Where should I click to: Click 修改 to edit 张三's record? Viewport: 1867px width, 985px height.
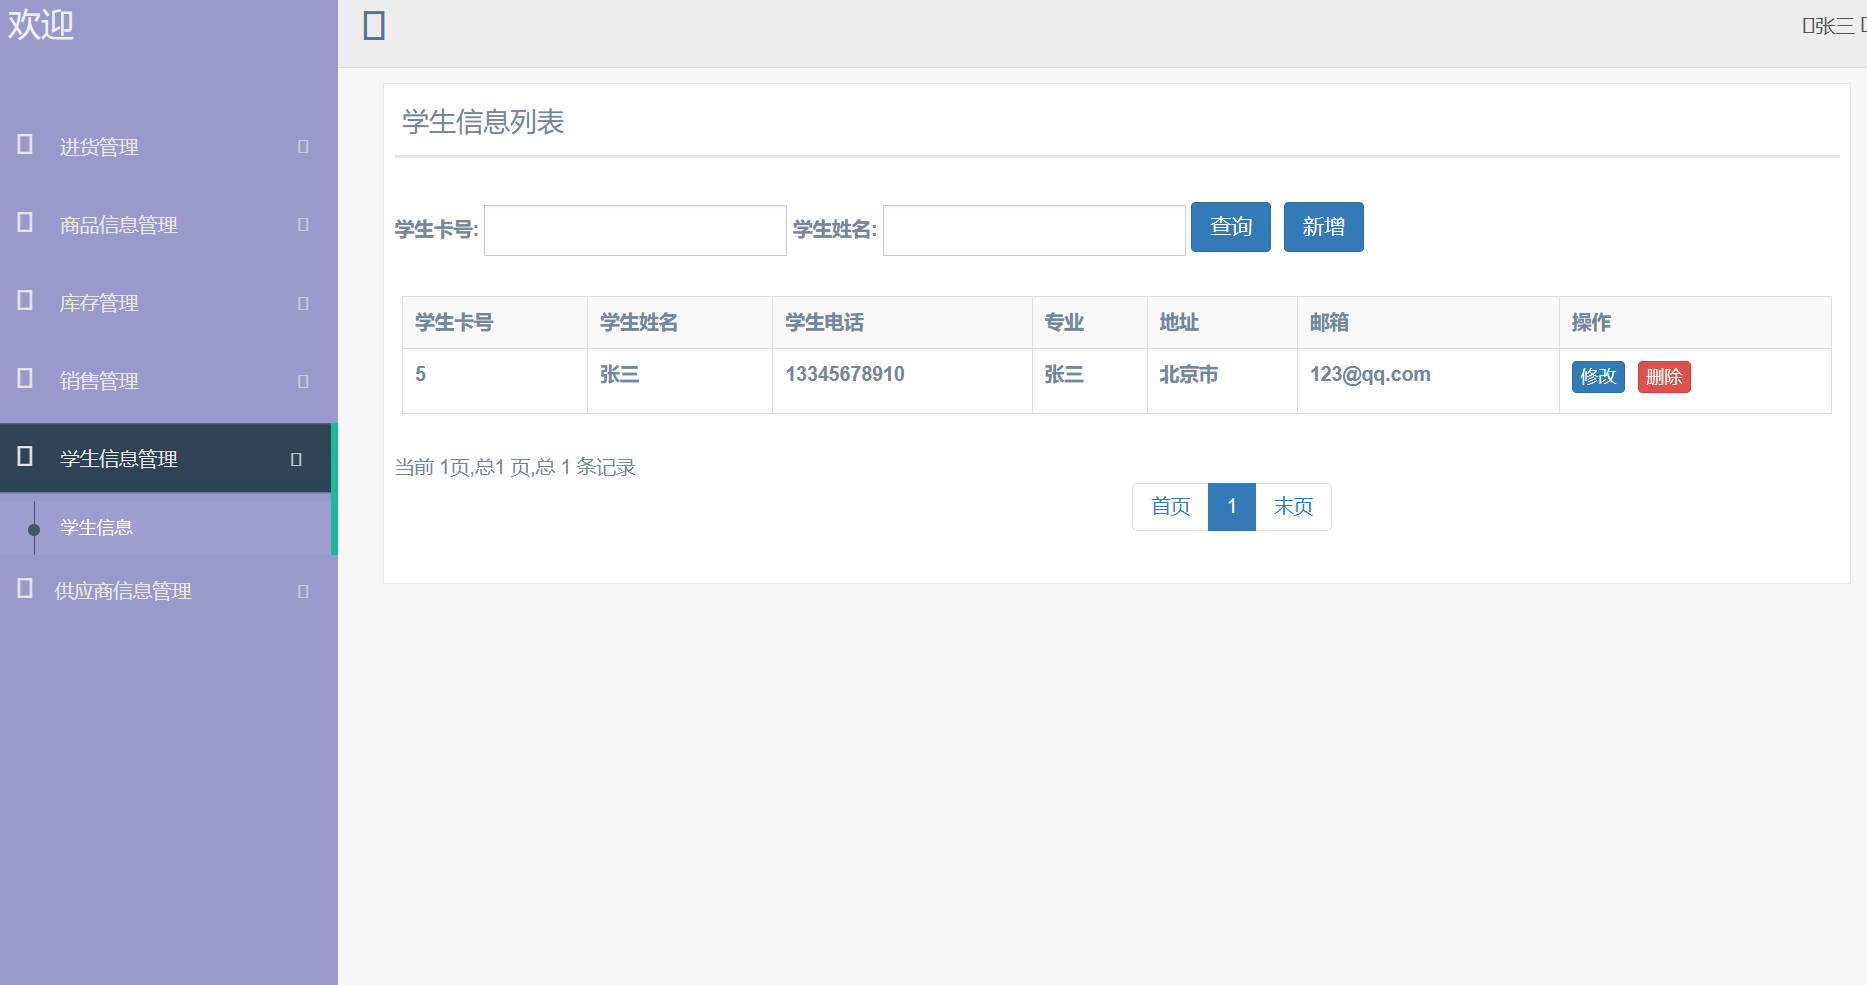(x=1597, y=377)
